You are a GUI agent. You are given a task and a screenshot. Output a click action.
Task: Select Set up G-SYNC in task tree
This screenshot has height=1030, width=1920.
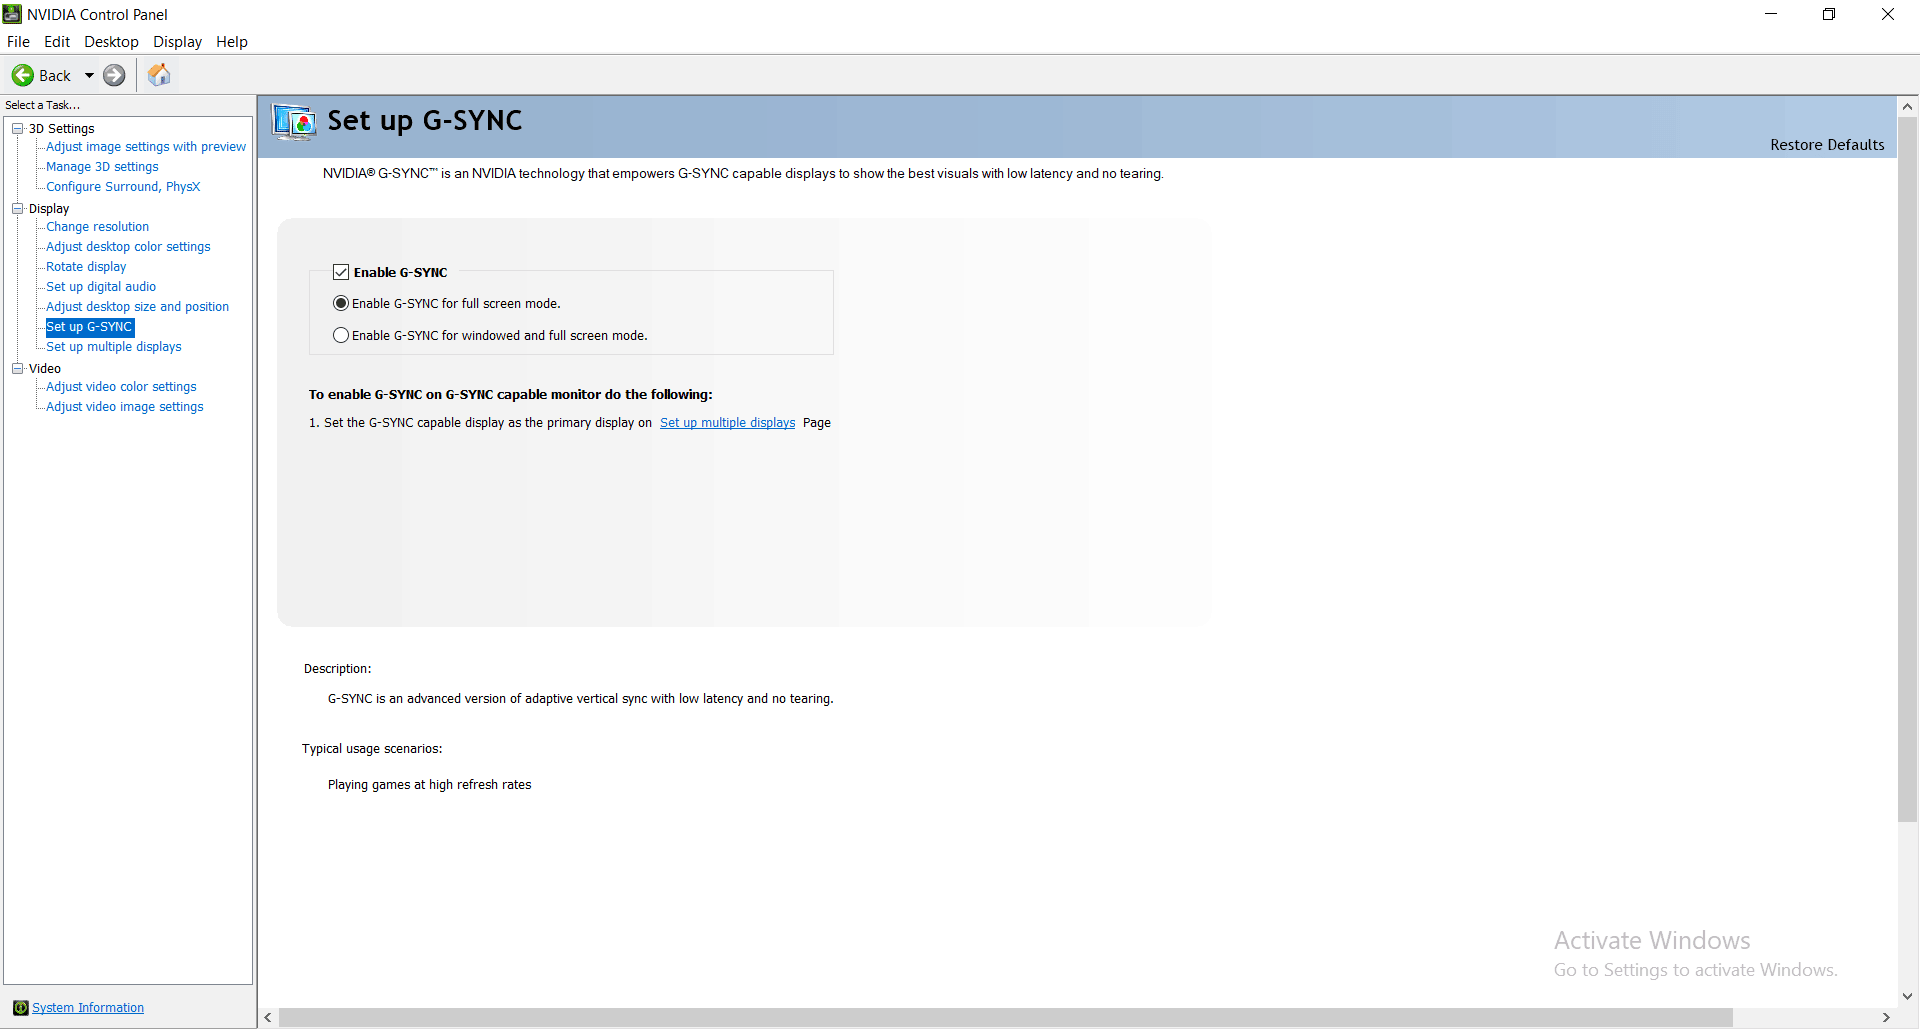coord(89,327)
